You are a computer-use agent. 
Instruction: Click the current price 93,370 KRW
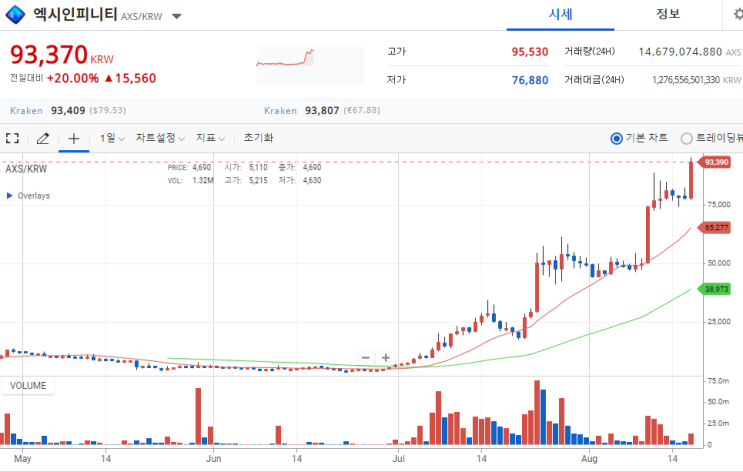point(62,54)
